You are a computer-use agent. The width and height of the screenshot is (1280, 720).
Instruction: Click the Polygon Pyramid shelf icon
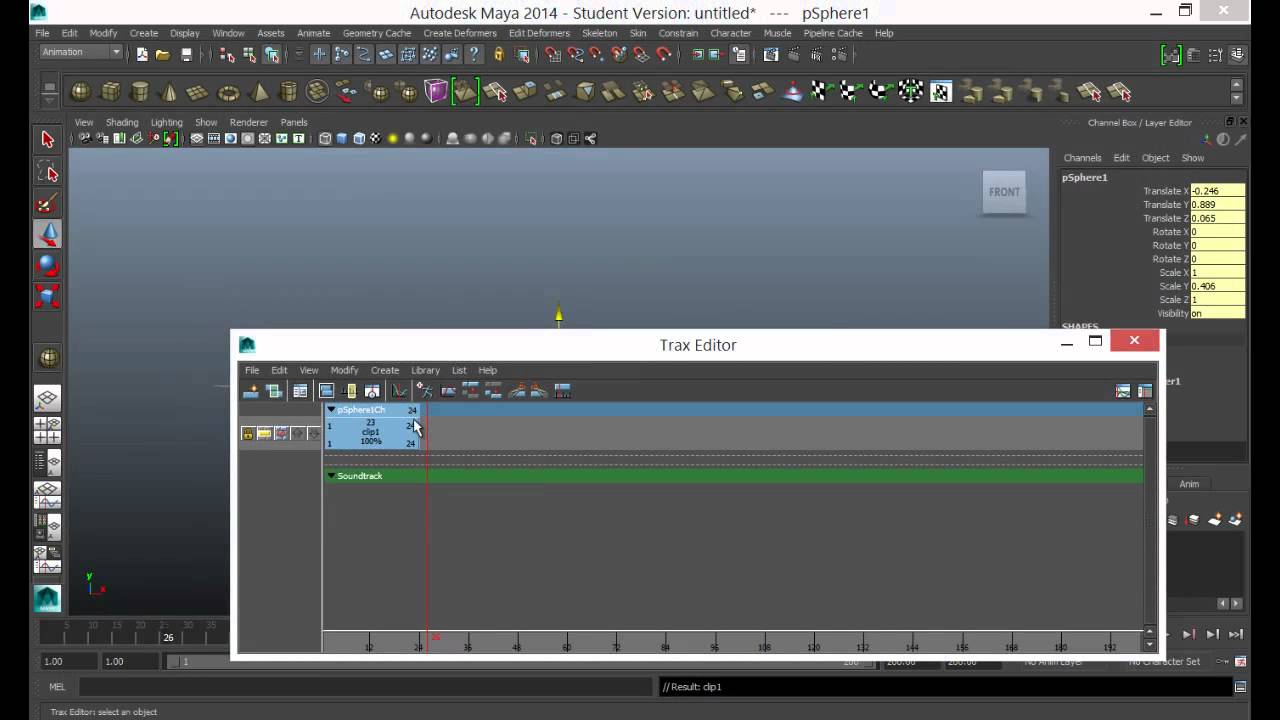pyautogui.click(x=259, y=92)
